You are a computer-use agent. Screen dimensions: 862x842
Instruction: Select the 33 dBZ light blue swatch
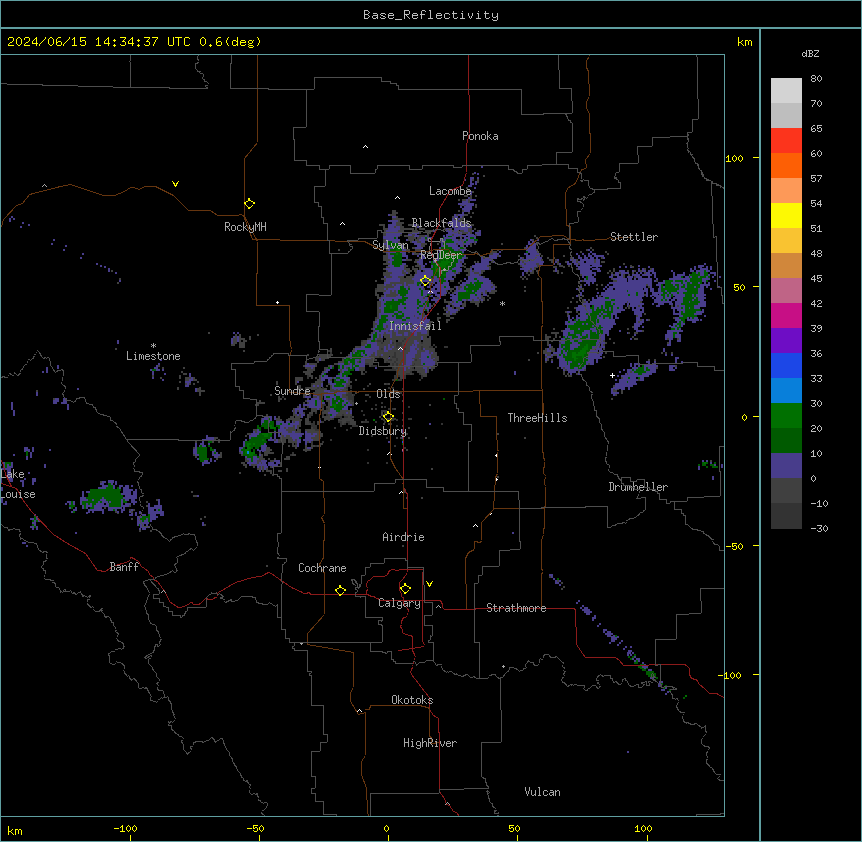click(x=786, y=391)
